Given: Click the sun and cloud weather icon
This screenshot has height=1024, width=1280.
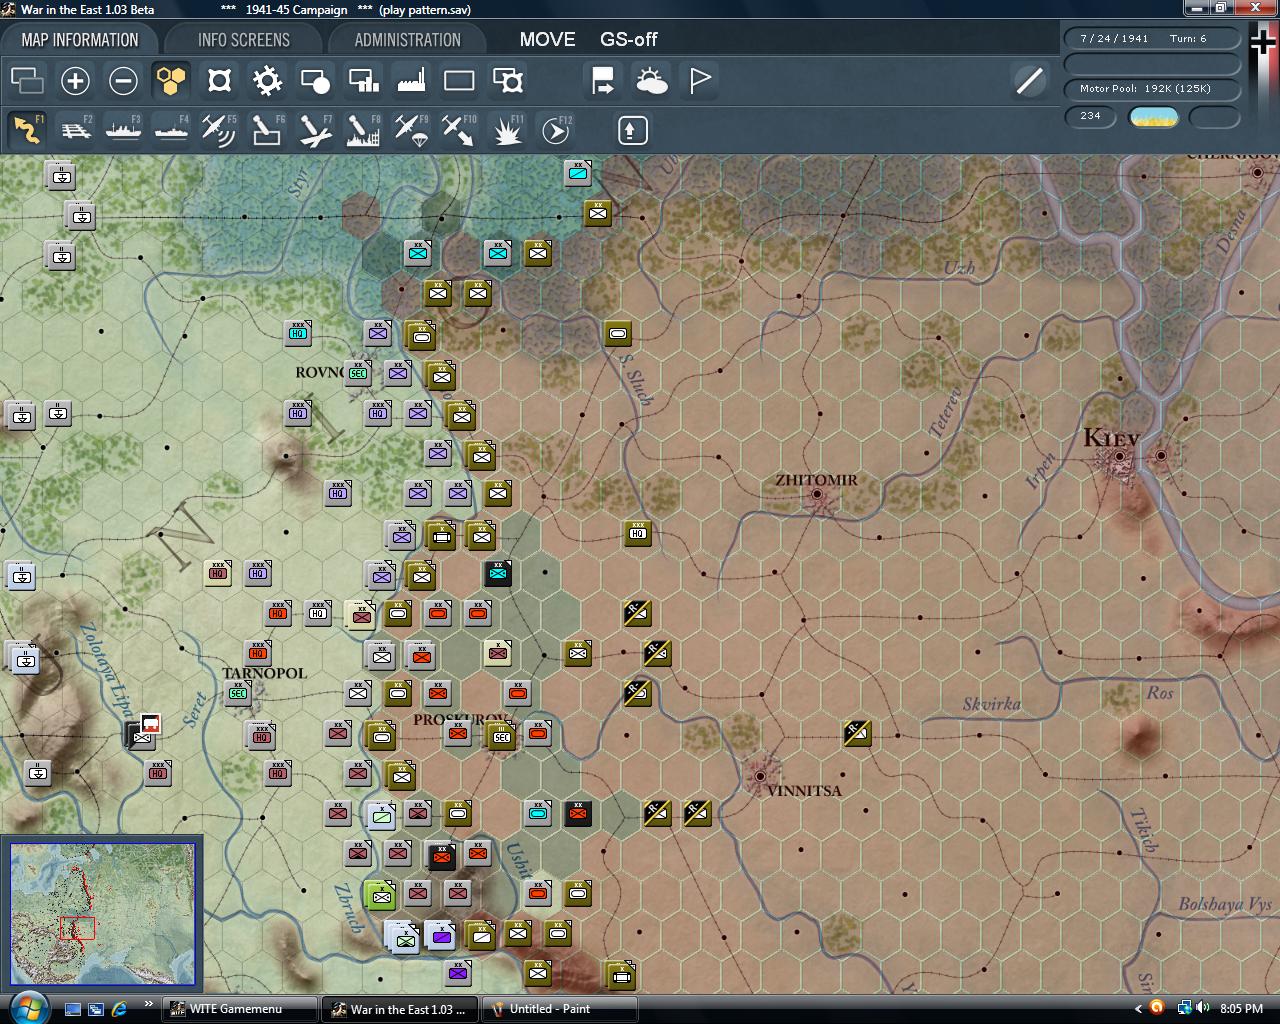Looking at the screenshot, I should (x=651, y=80).
